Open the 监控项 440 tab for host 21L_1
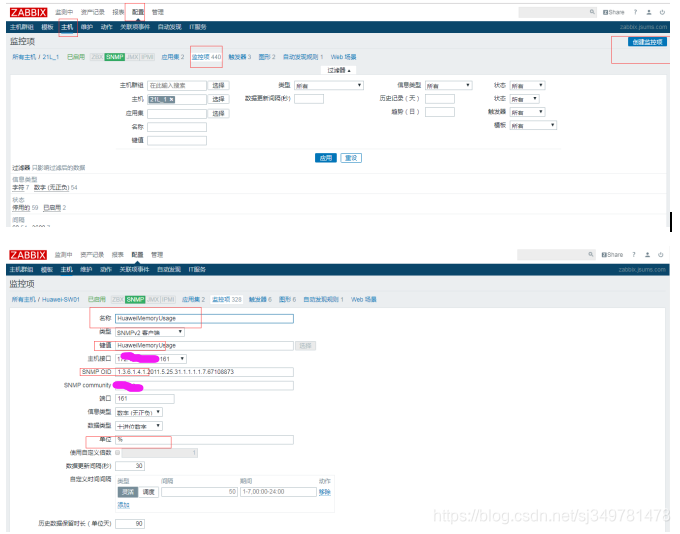Viewport: 680px width, 534px height. coord(206,57)
